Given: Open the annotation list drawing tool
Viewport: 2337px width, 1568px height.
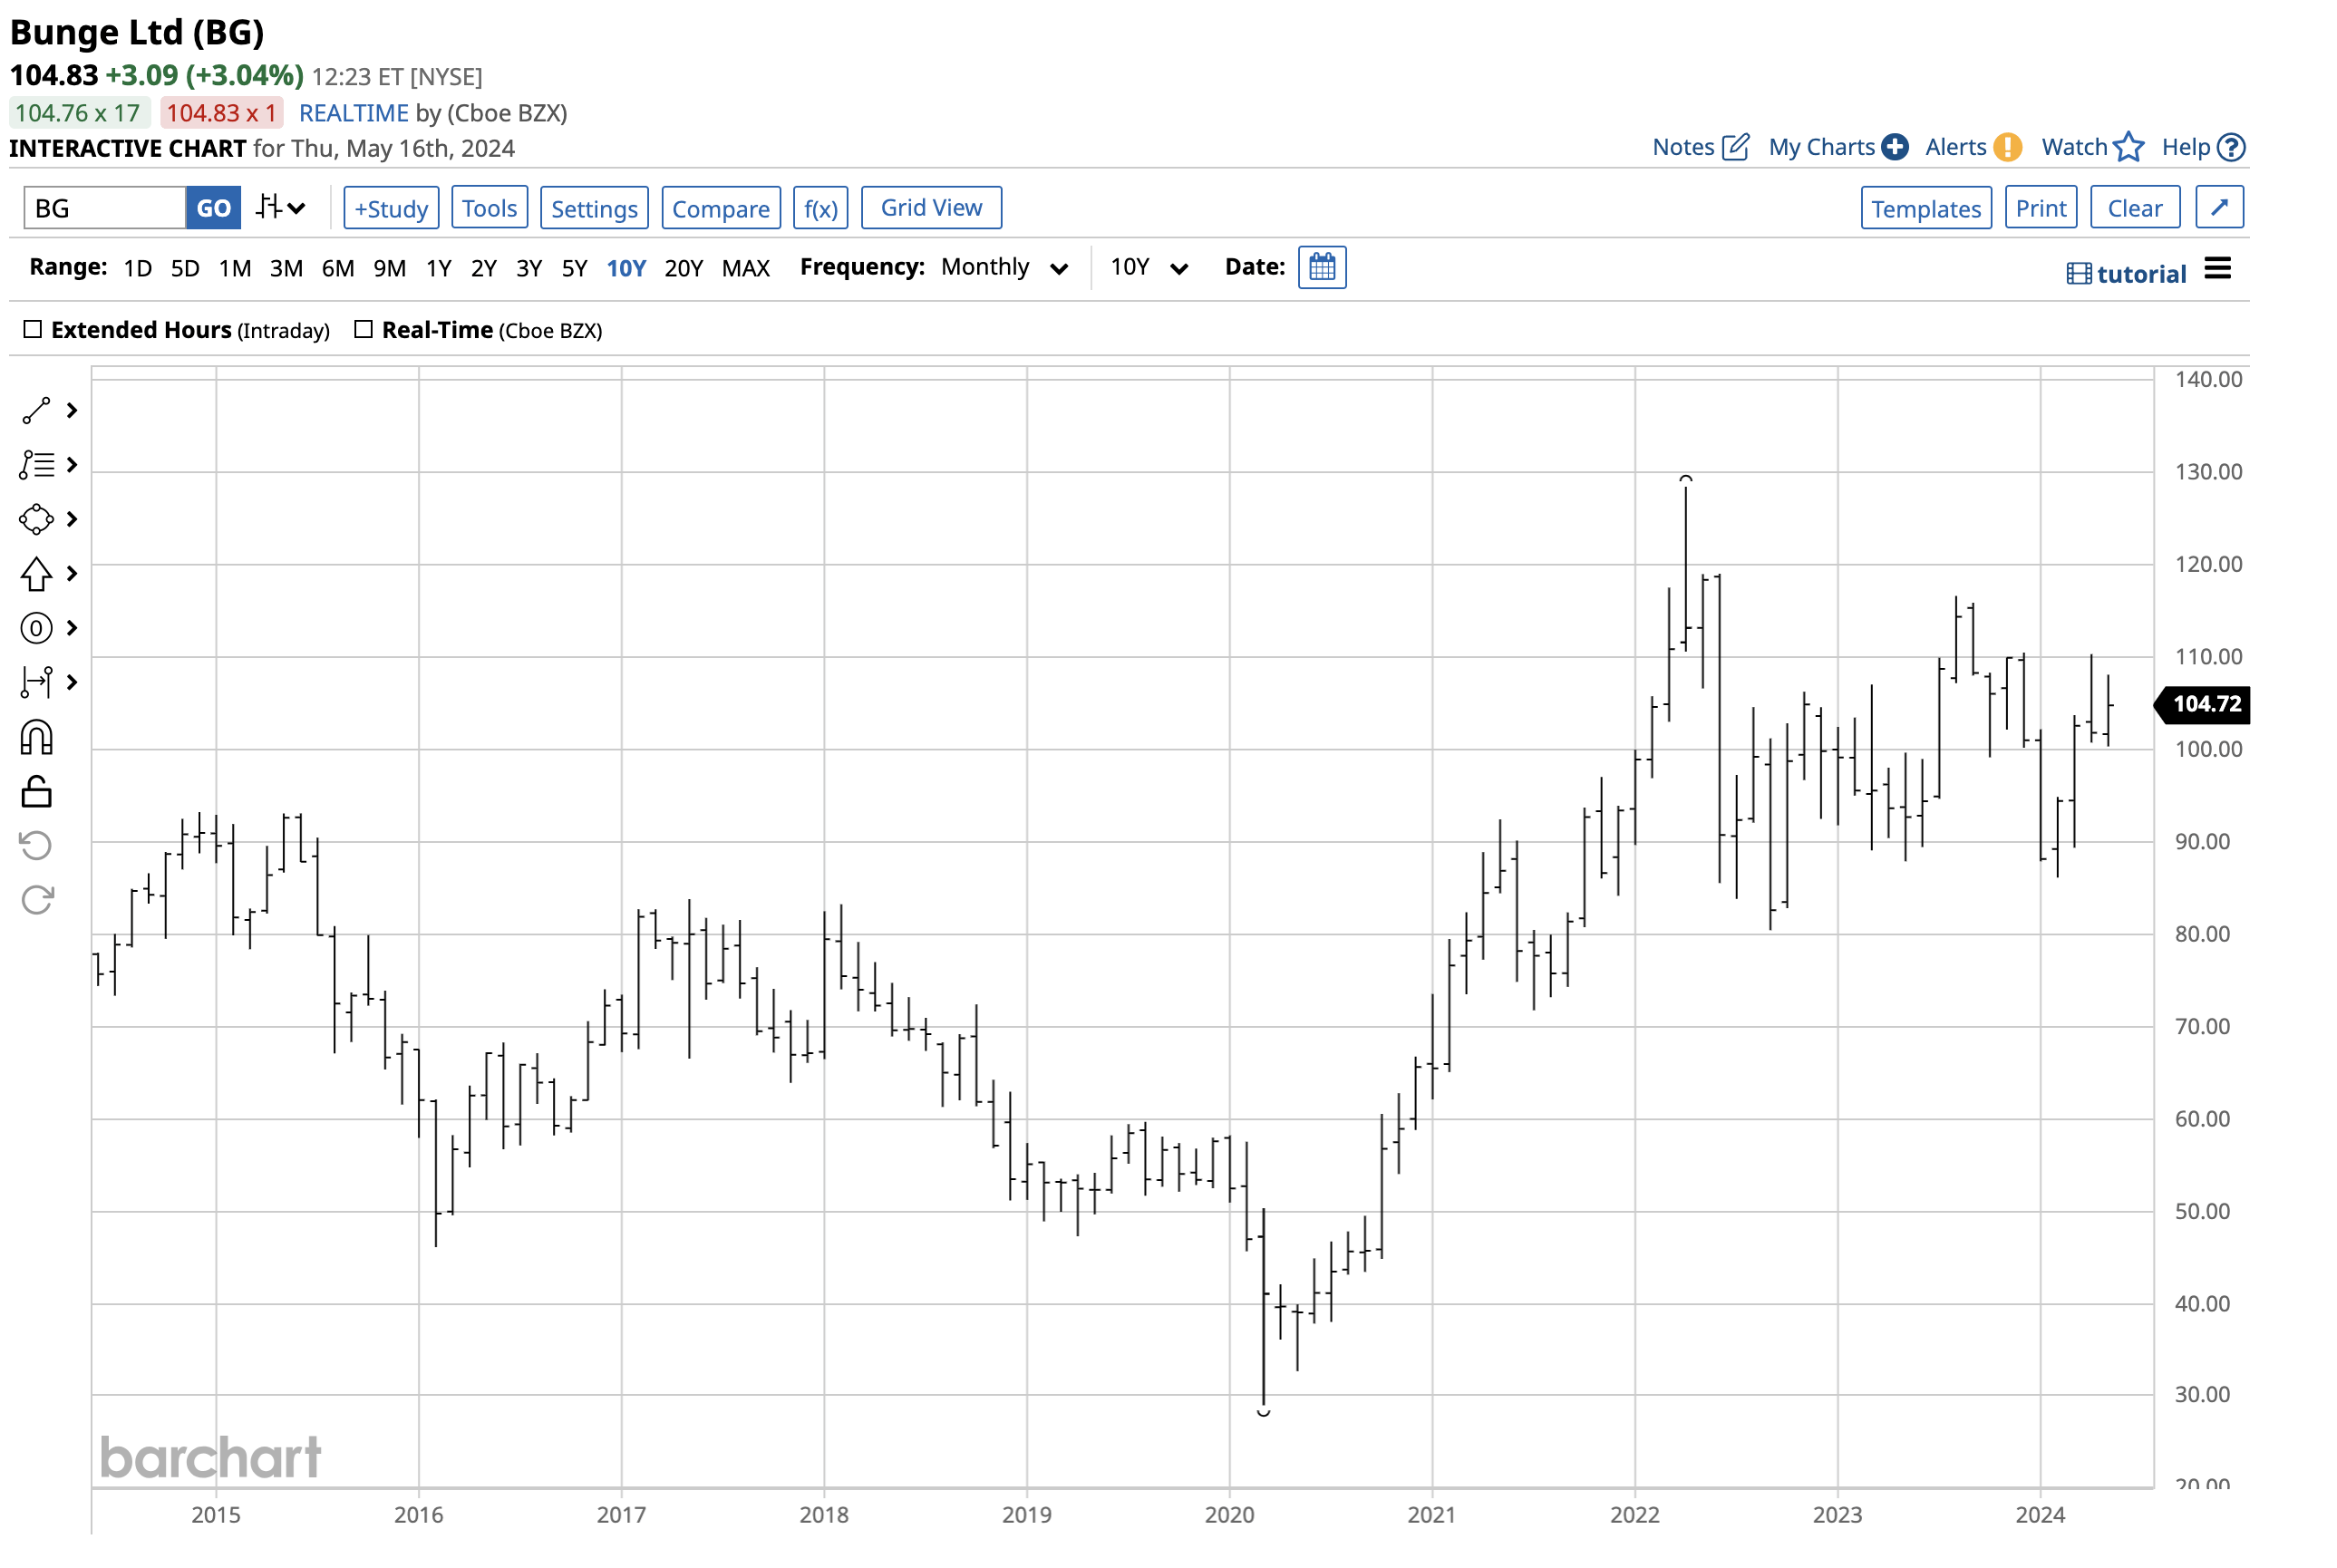Looking at the screenshot, I should [35, 465].
